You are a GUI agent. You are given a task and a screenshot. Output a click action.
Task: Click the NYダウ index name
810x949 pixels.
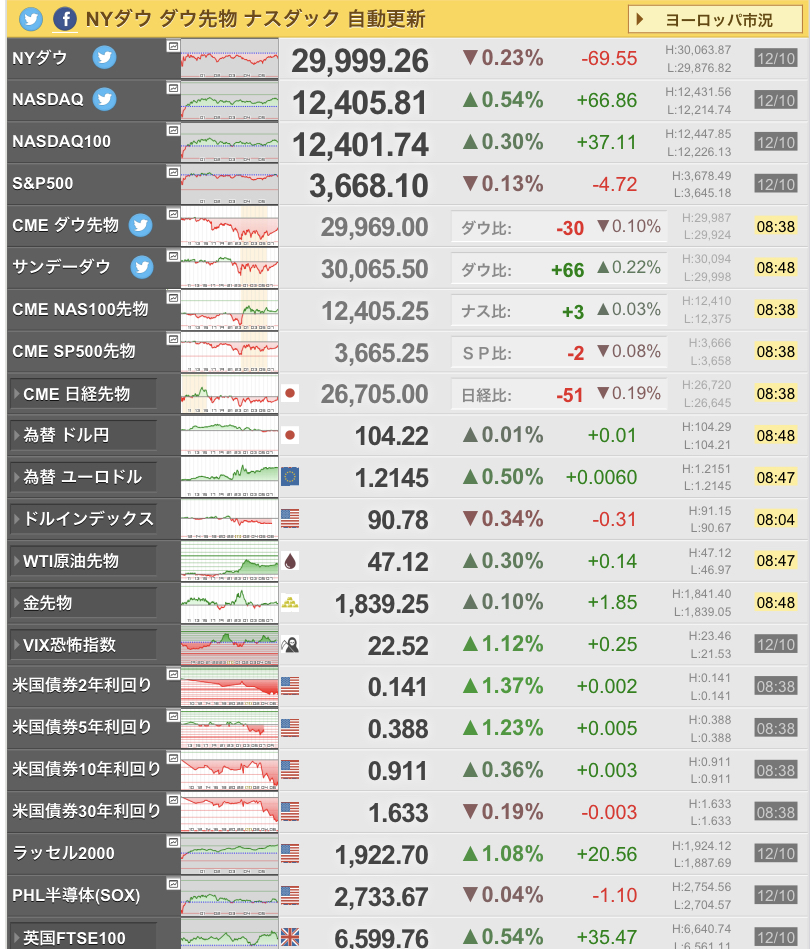click(39, 58)
